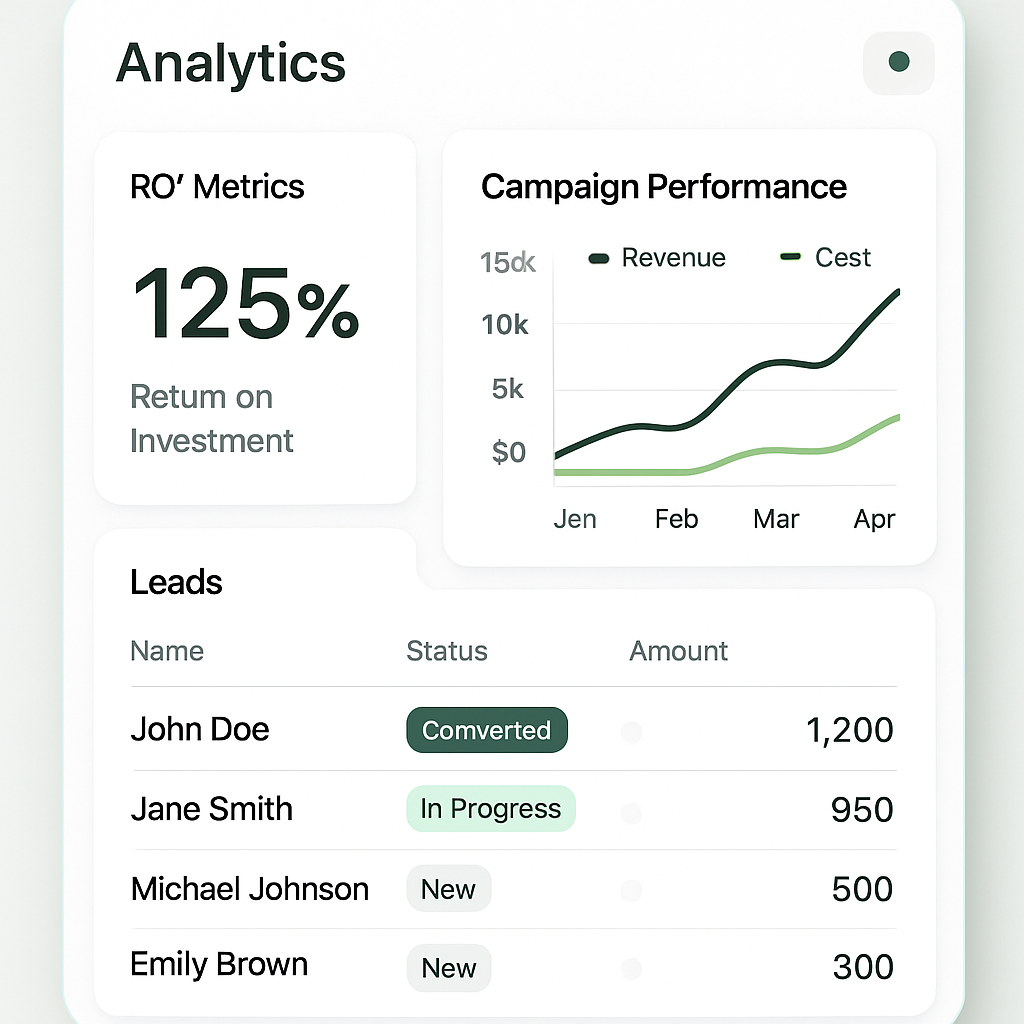Select the Revenue legend marker
Viewport: 1024px width, 1024px height.
[597, 258]
